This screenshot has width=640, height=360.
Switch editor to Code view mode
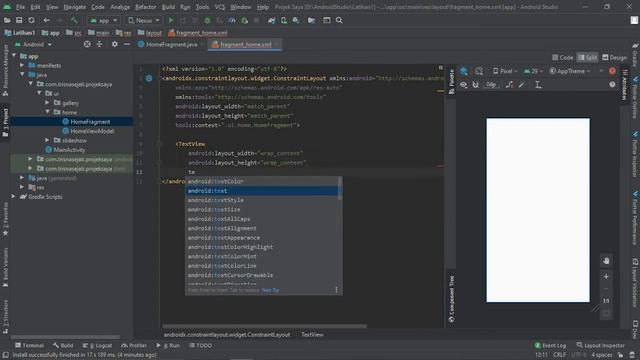point(562,58)
